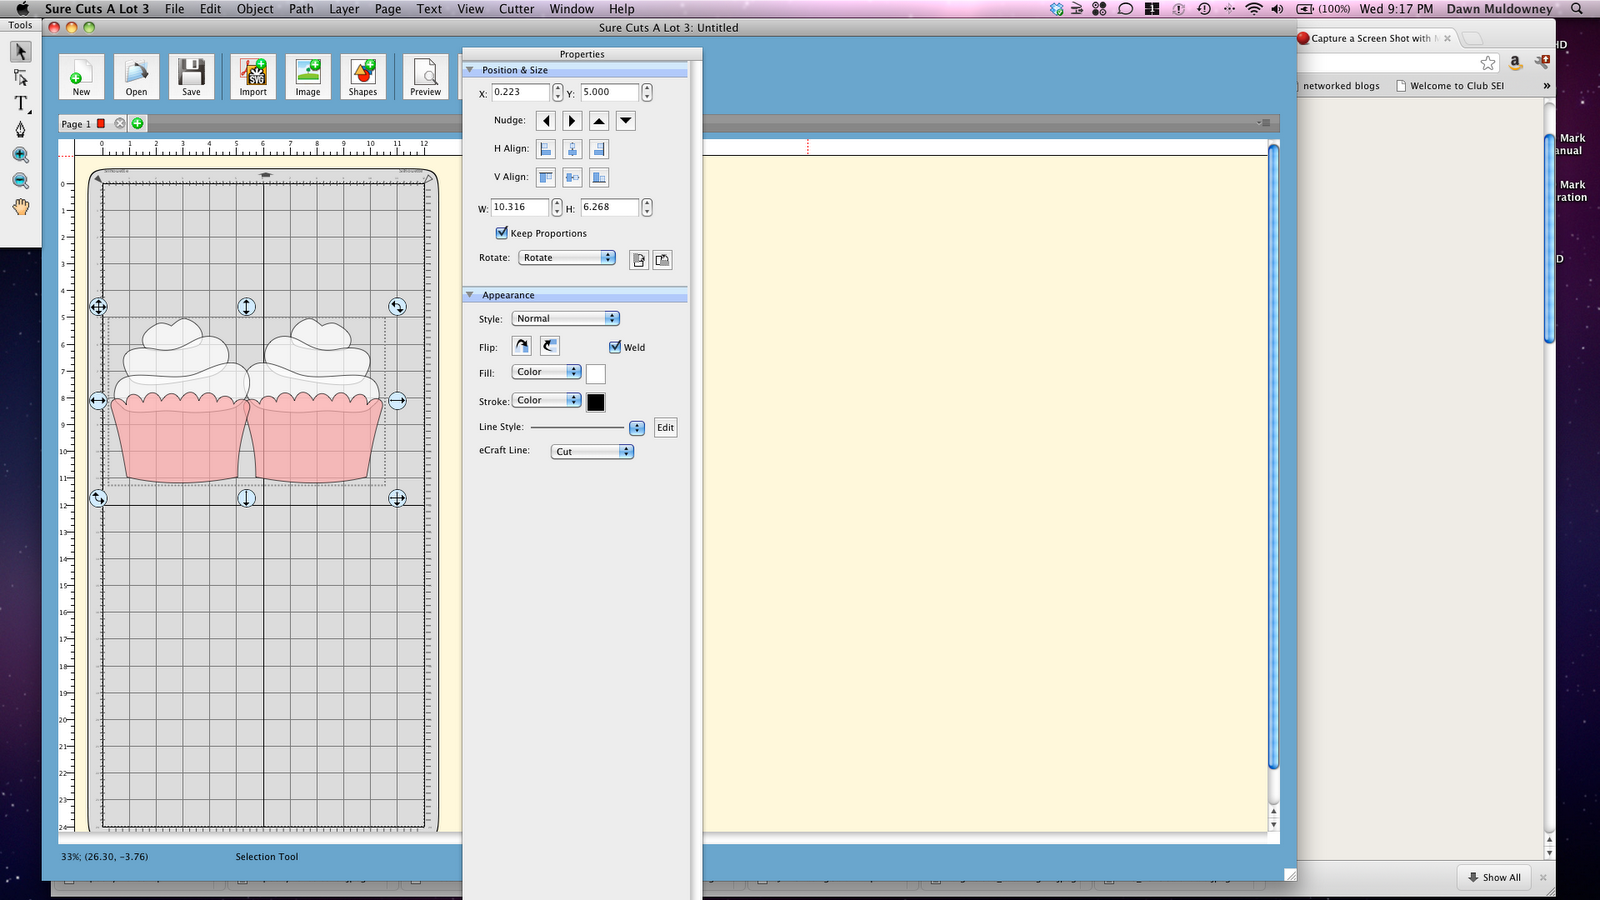Uncheck Keep Proportions
Image resolution: width=1600 pixels, height=900 pixels.
502,233
